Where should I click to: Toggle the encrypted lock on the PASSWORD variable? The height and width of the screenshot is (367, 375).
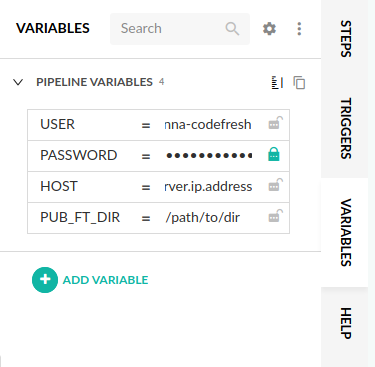(274, 154)
